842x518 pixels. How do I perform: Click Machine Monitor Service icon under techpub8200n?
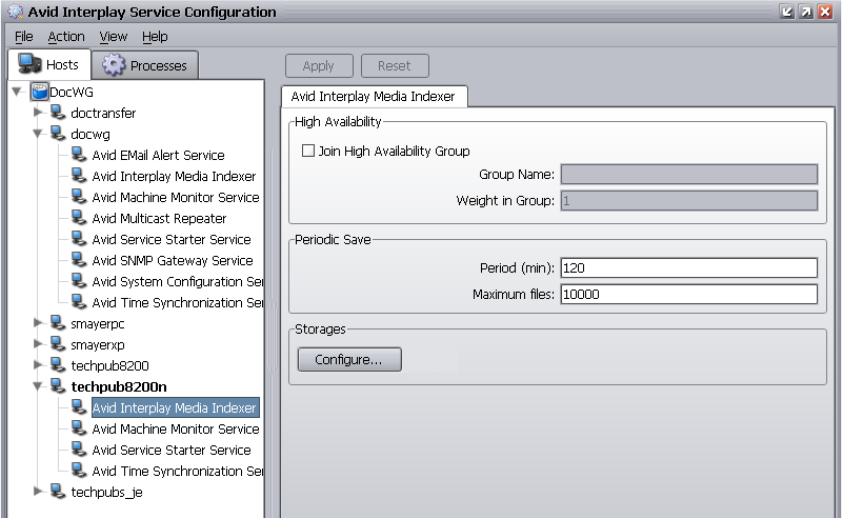click(79, 428)
